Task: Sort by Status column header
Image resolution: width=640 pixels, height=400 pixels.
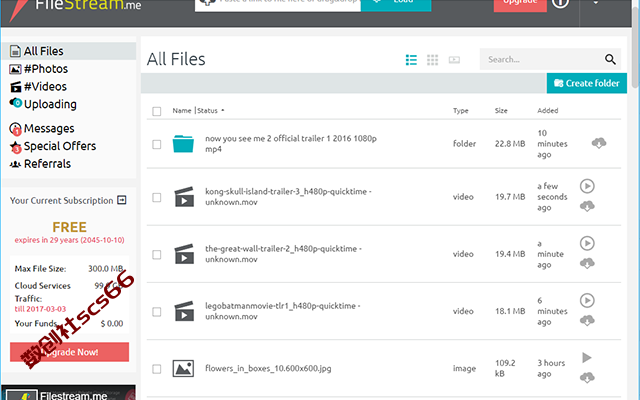Action: (207, 111)
